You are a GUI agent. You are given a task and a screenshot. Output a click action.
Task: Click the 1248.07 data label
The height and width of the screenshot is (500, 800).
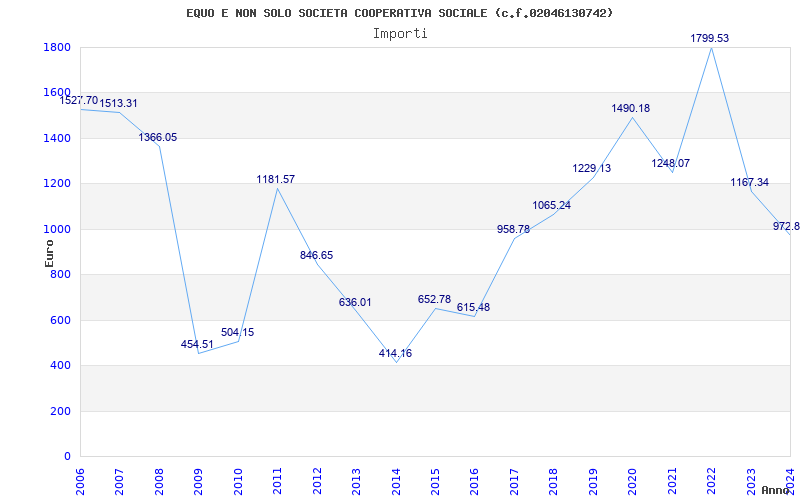coord(670,164)
